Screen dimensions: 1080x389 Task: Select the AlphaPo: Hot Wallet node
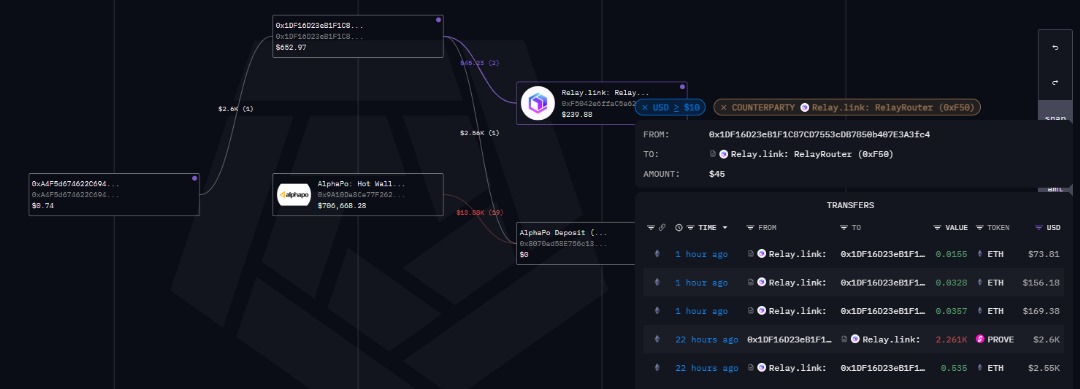(357, 195)
